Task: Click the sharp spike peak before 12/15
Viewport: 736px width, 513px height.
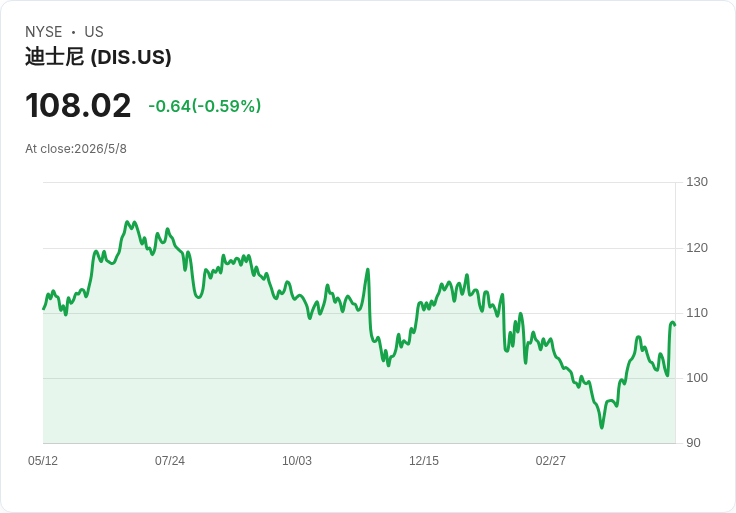Action: [368, 270]
